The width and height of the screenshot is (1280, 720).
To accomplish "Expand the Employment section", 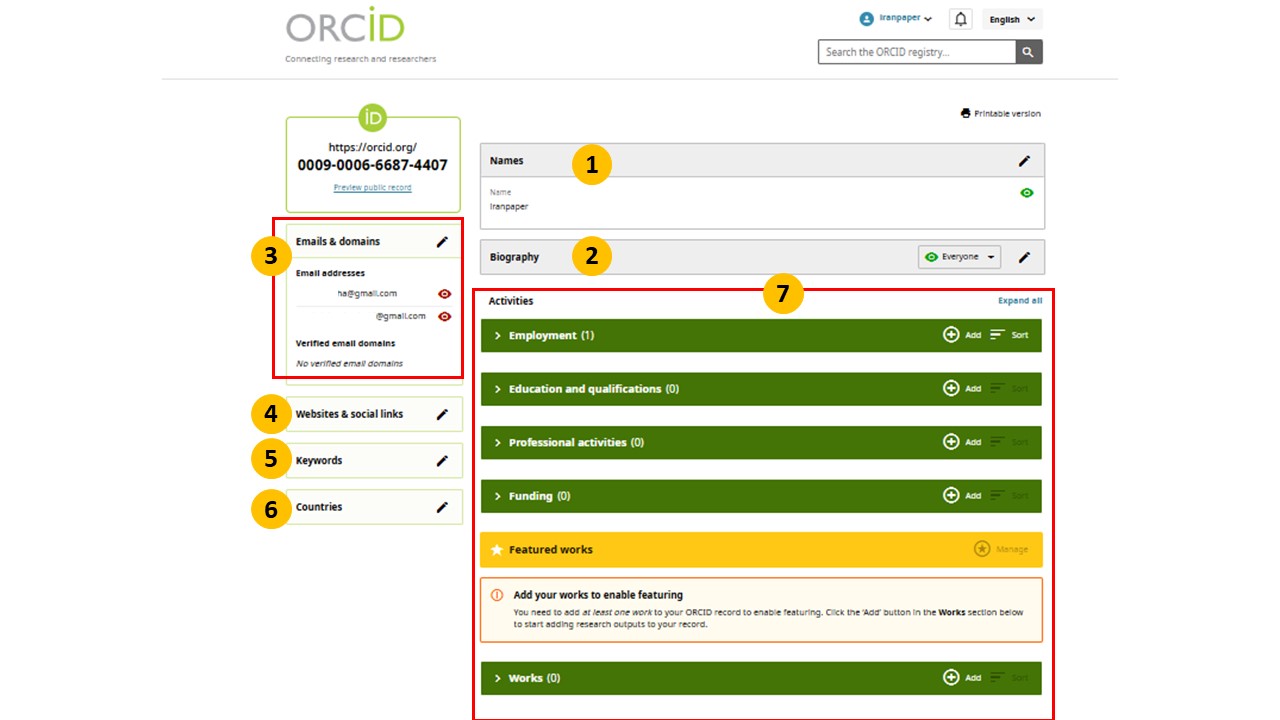I will (498, 336).
